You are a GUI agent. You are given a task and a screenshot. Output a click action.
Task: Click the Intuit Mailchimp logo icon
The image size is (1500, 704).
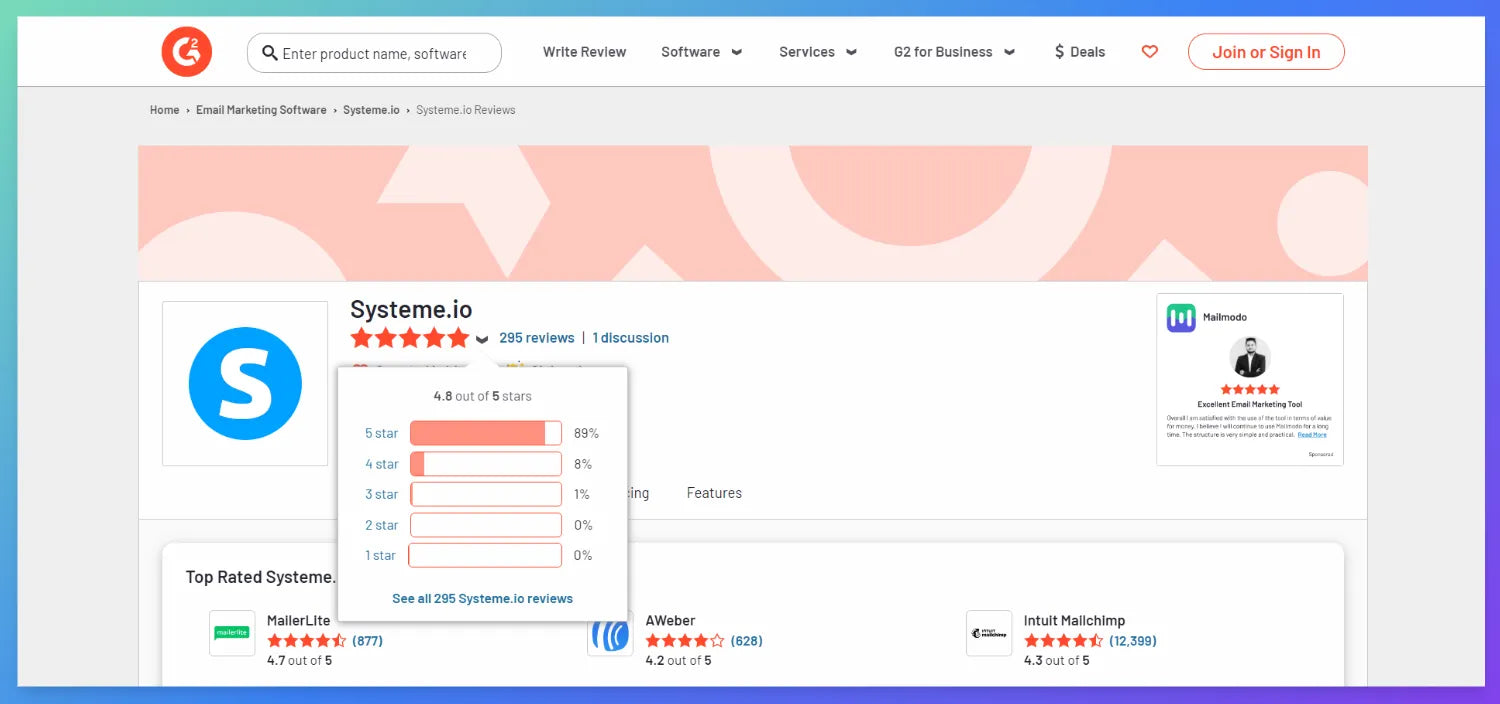[x=989, y=633]
